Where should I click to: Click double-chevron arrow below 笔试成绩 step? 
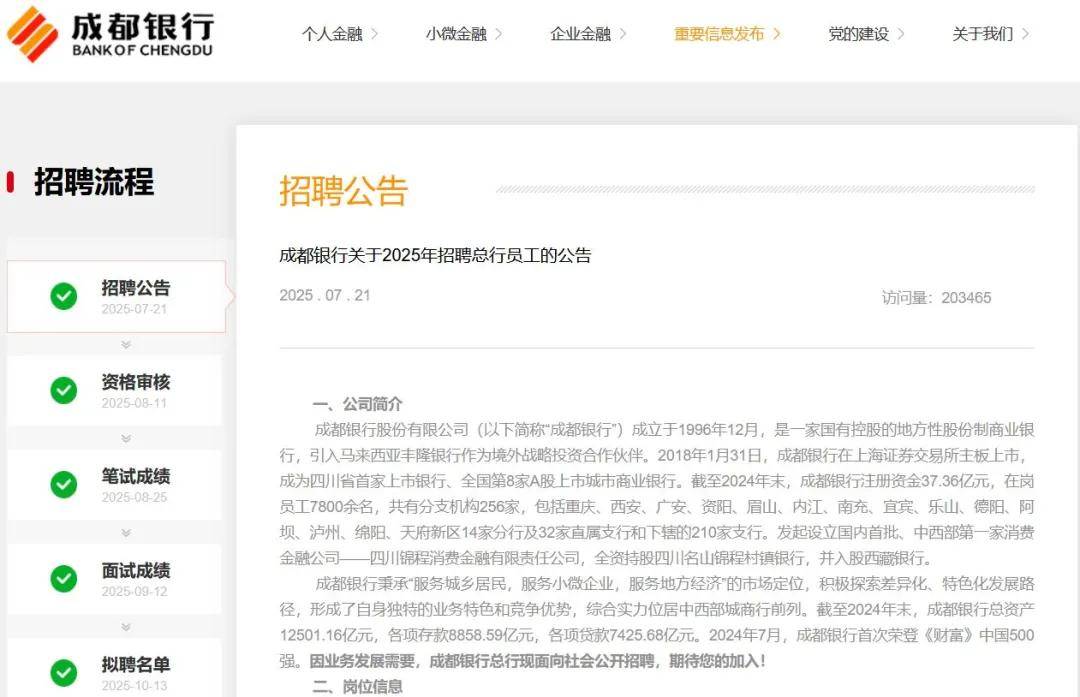pos(126,533)
